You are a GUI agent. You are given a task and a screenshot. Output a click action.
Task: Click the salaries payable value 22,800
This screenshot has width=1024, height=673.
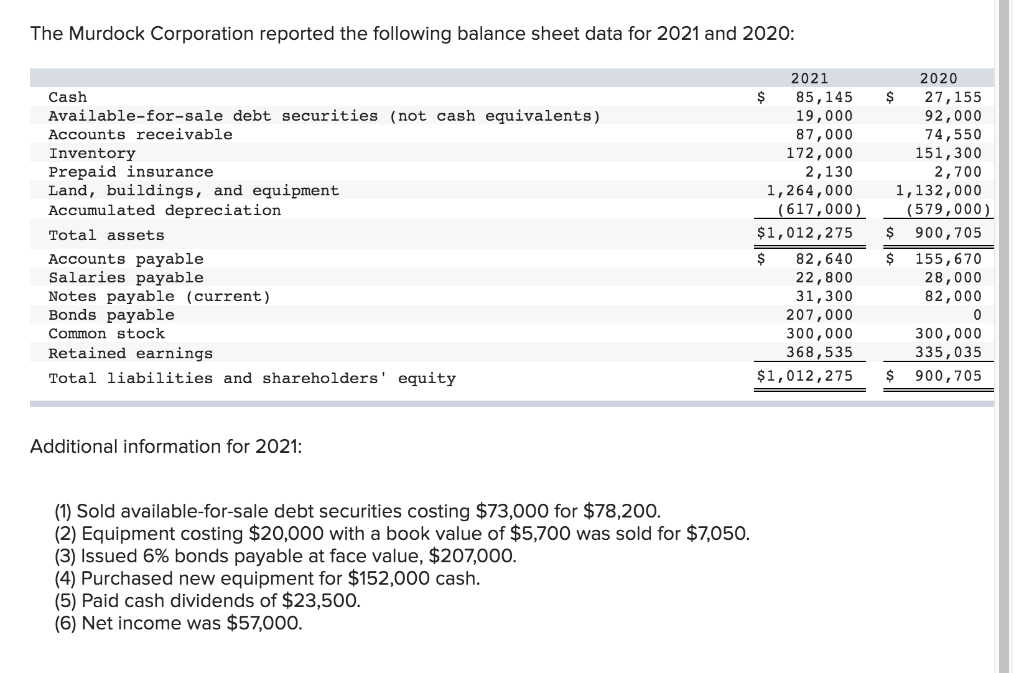pyautogui.click(x=824, y=278)
